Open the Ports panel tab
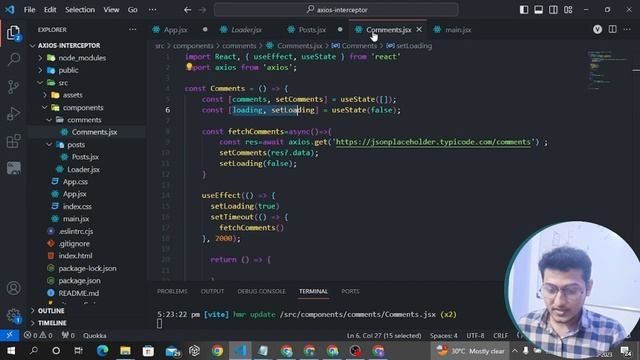Viewport: 640px width, 360px height. (350, 291)
